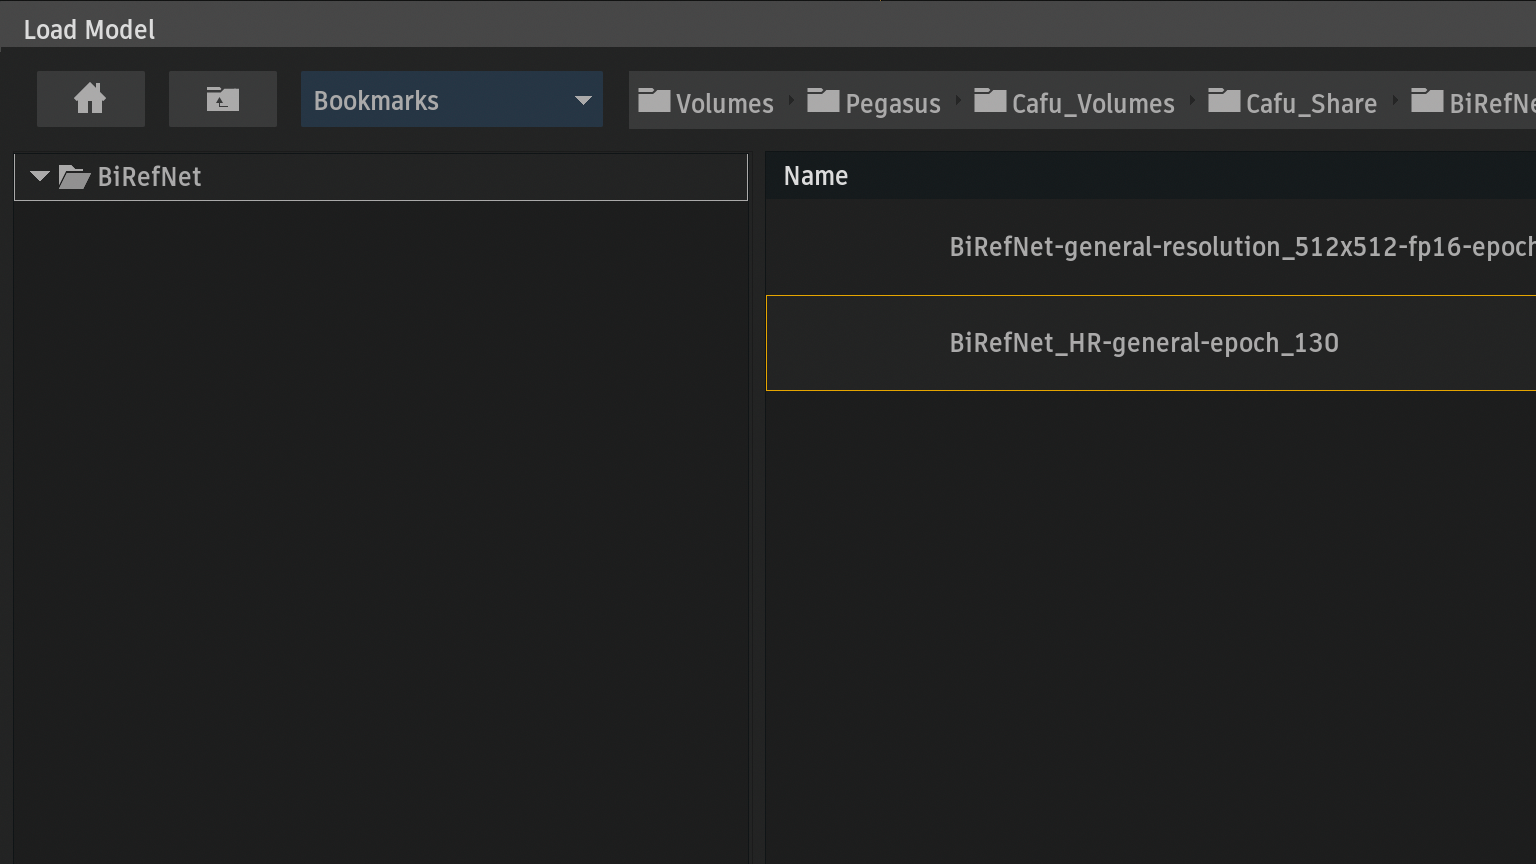Click the open folder icon in the tree

[x=74, y=178]
